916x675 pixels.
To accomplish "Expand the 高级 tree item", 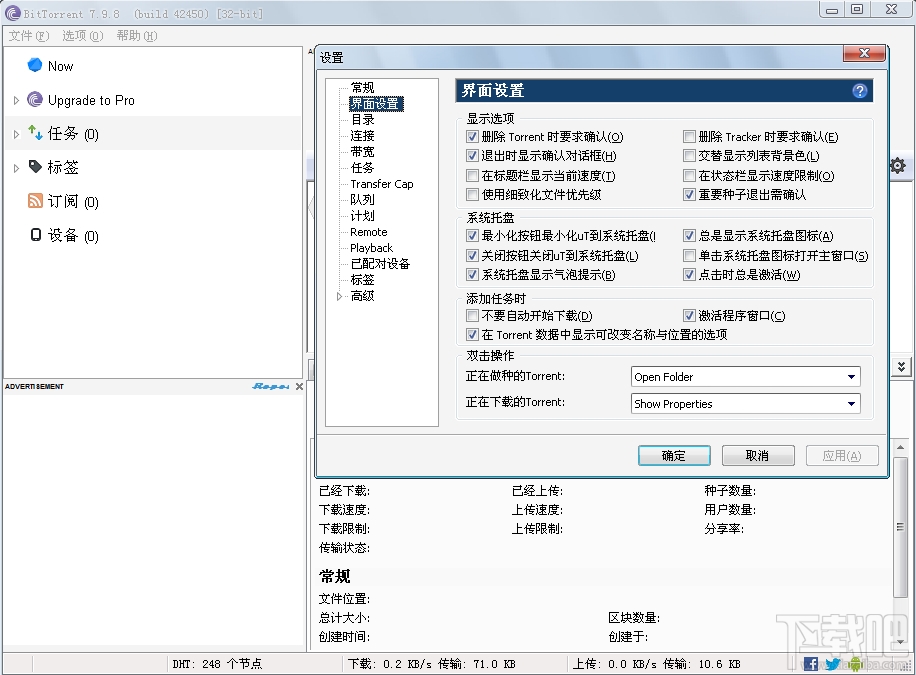I will pyautogui.click(x=340, y=295).
